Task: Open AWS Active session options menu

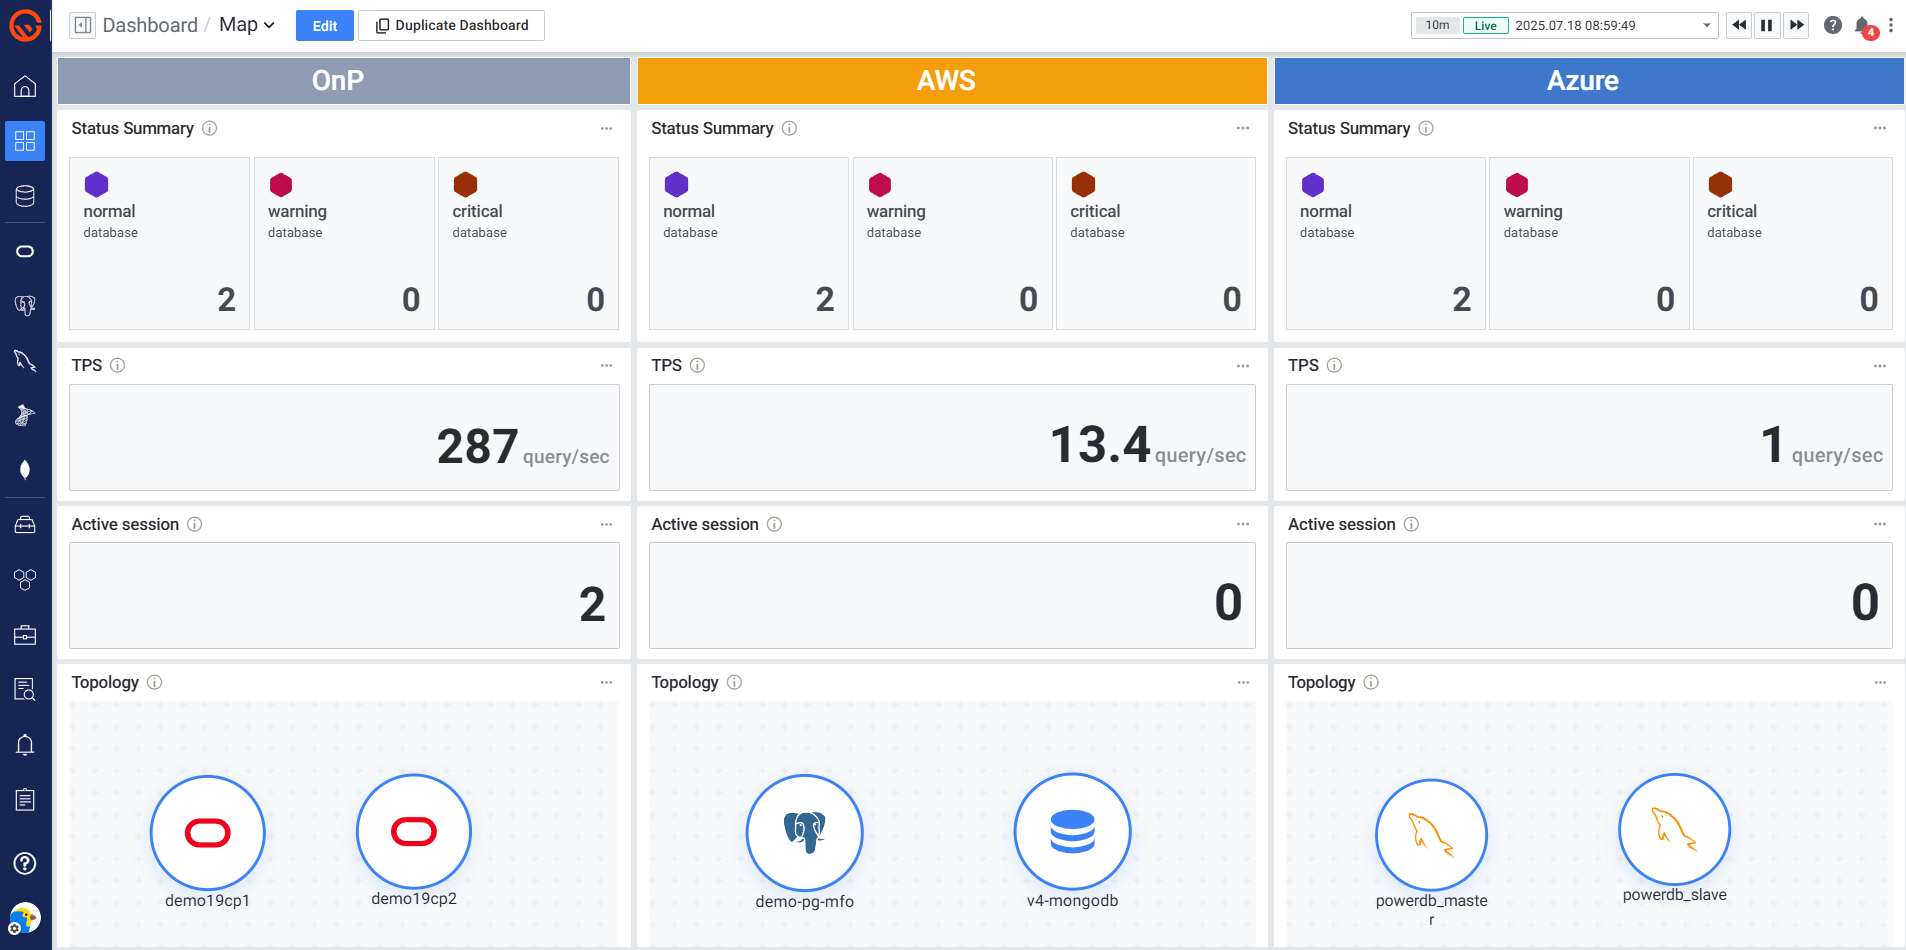Action: [1243, 524]
